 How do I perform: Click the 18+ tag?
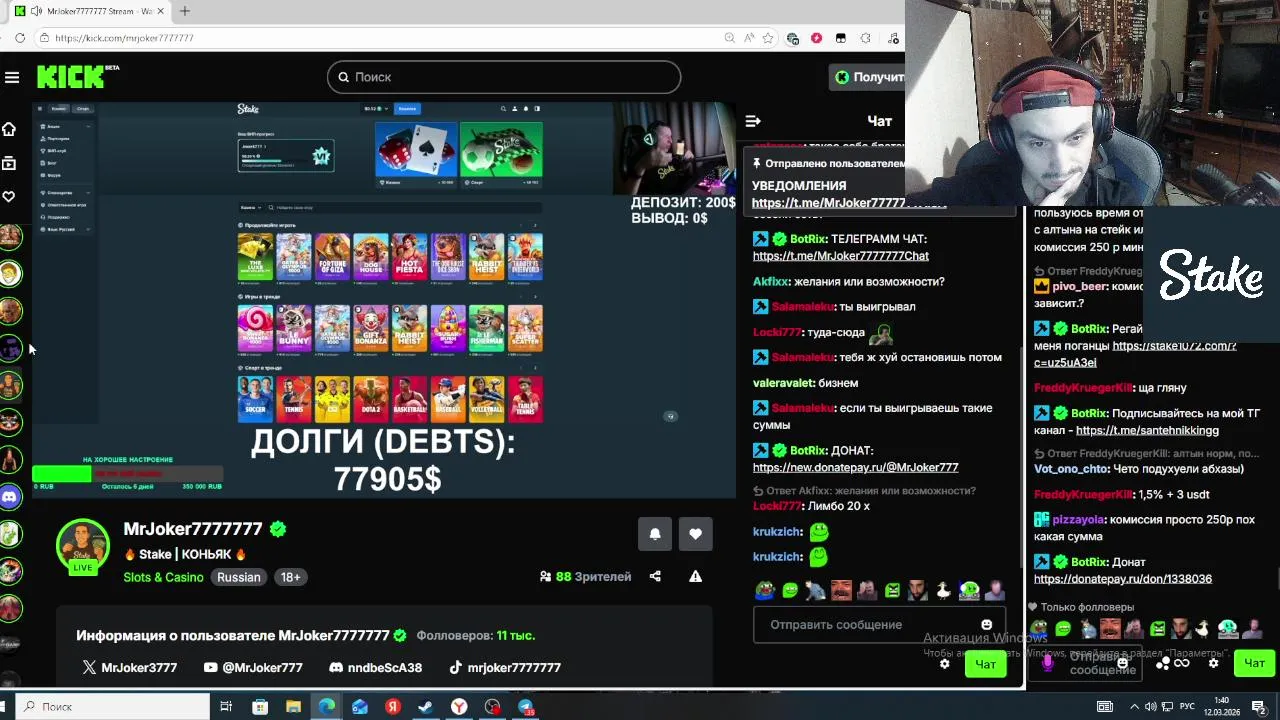(290, 577)
